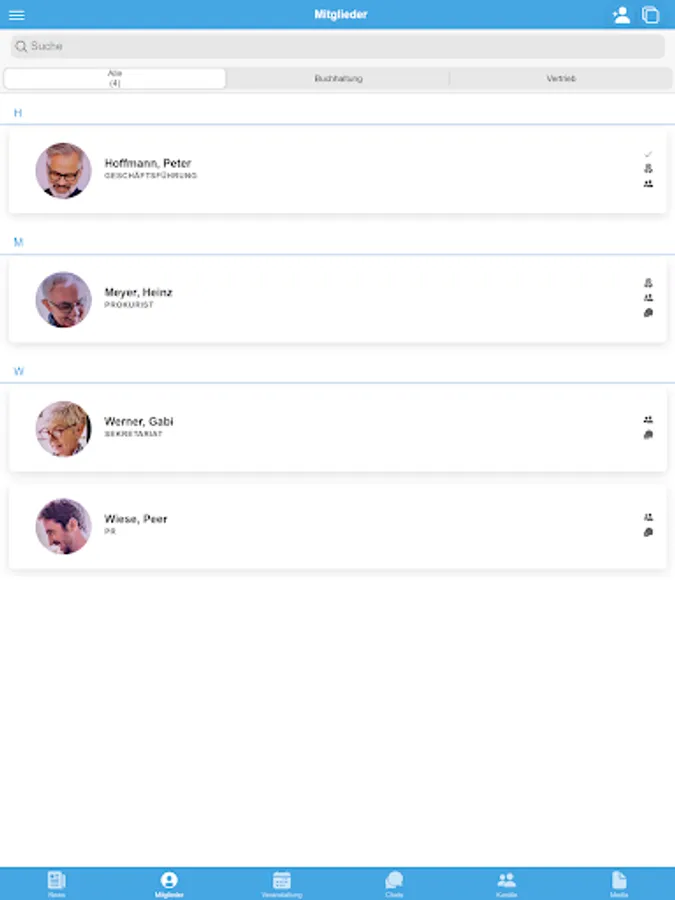Switch to Mitglieder bottom tab
The width and height of the screenshot is (675, 900).
tap(169, 883)
